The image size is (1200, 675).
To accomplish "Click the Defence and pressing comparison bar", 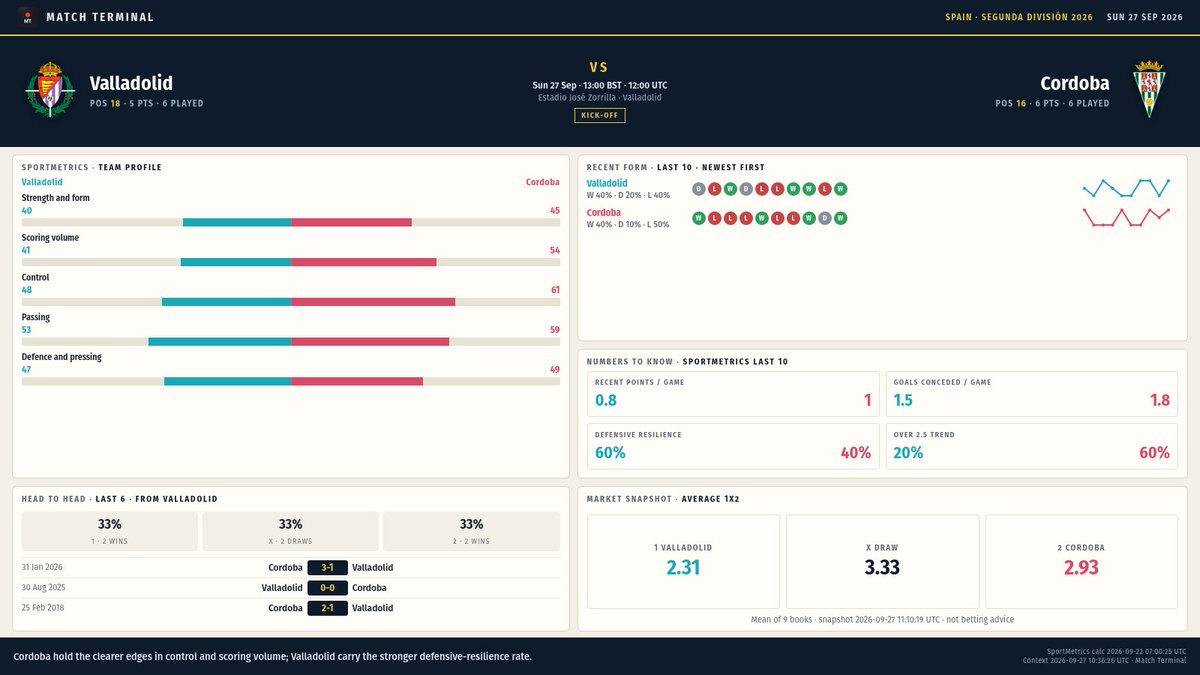I will click(291, 381).
